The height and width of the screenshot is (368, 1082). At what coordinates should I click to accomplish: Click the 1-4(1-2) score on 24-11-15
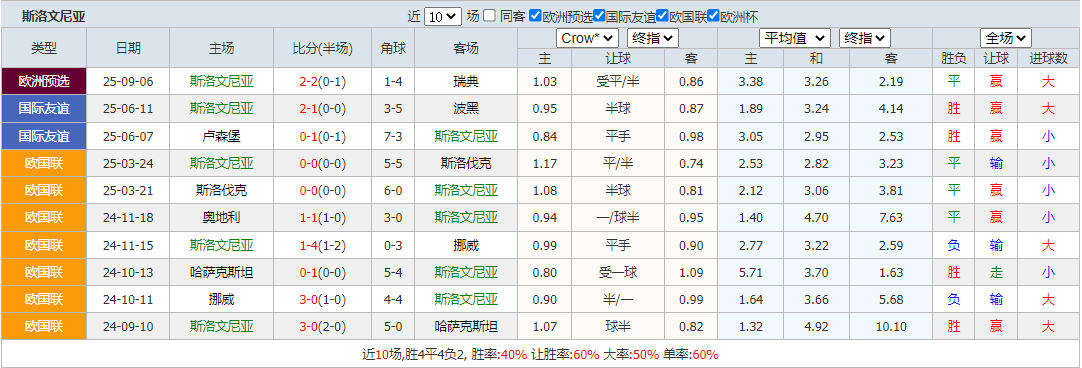[x=322, y=245]
